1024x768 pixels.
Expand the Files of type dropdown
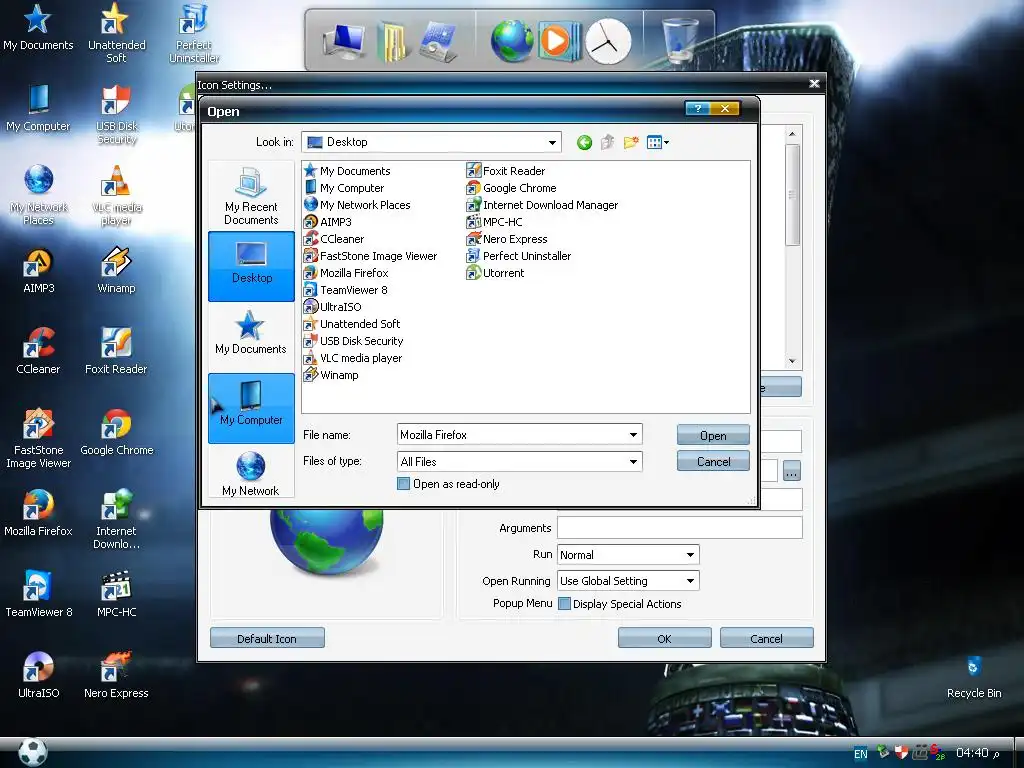coord(633,462)
